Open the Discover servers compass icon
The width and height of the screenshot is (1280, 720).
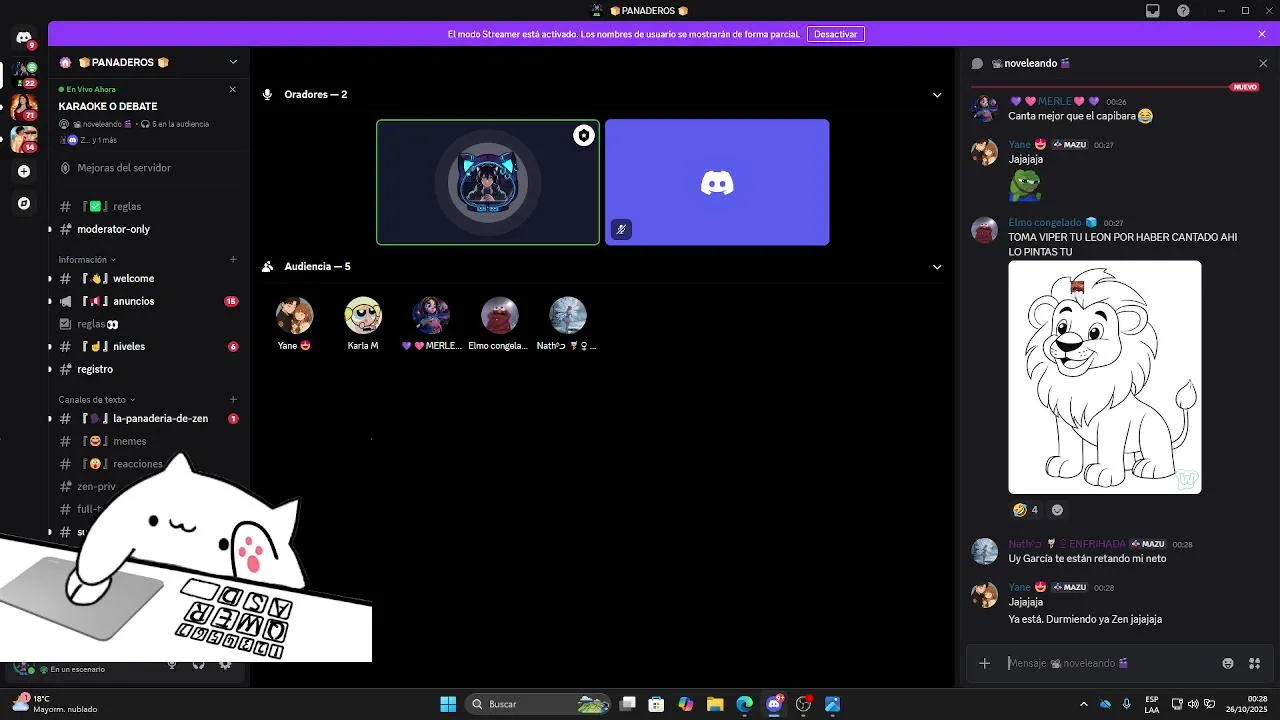click(24, 203)
